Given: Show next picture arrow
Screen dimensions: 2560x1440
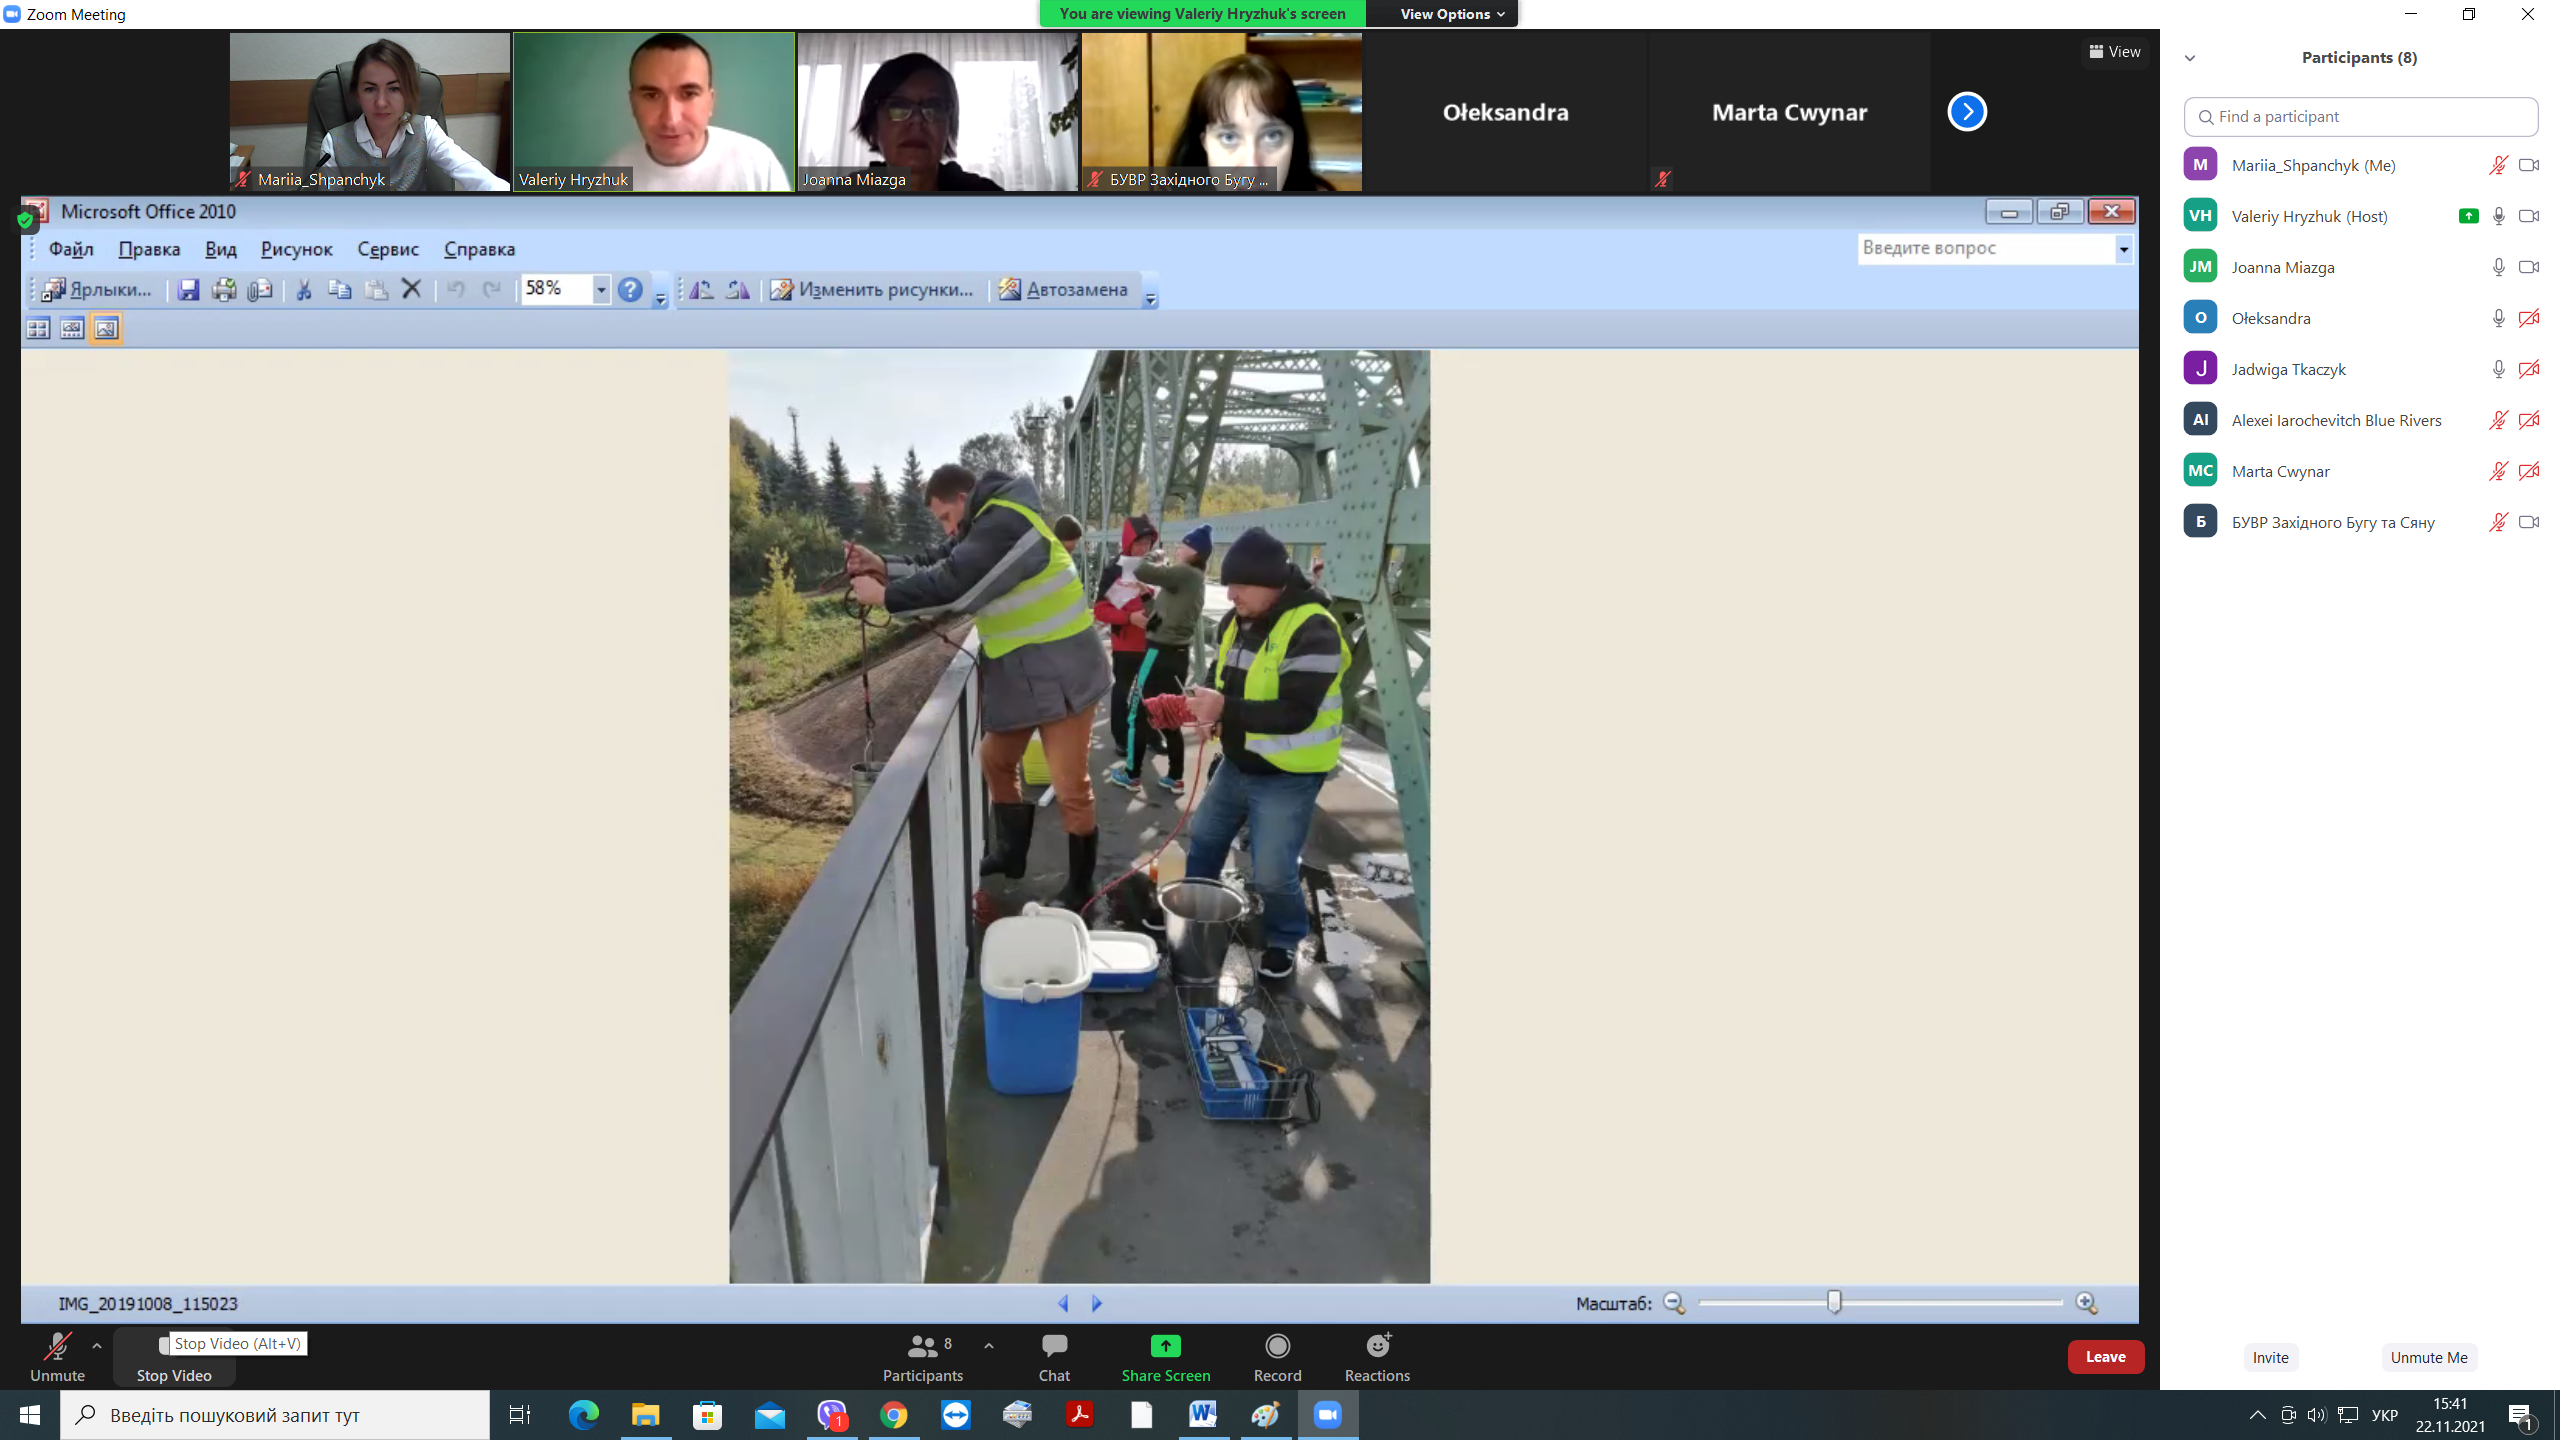Looking at the screenshot, I should [1097, 1304].
